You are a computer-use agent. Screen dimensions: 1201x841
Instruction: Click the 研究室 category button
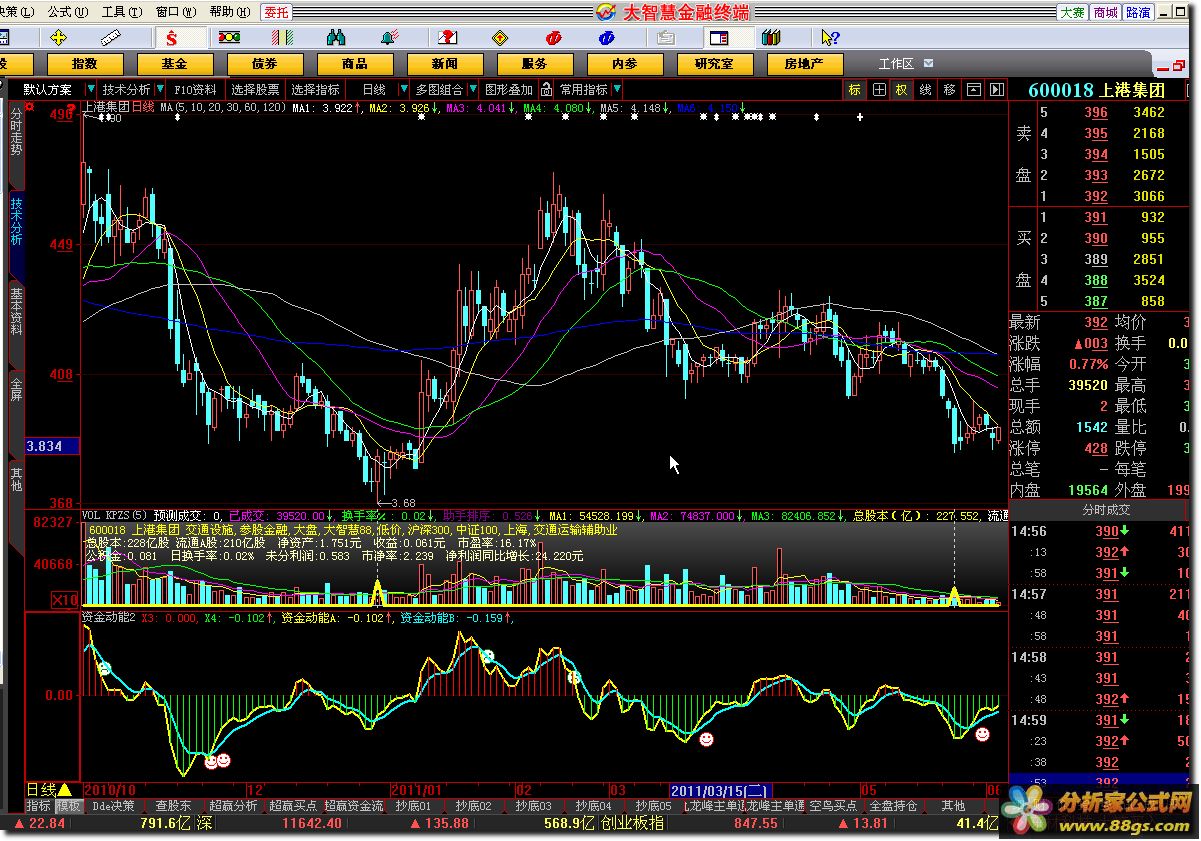(714, 63)
